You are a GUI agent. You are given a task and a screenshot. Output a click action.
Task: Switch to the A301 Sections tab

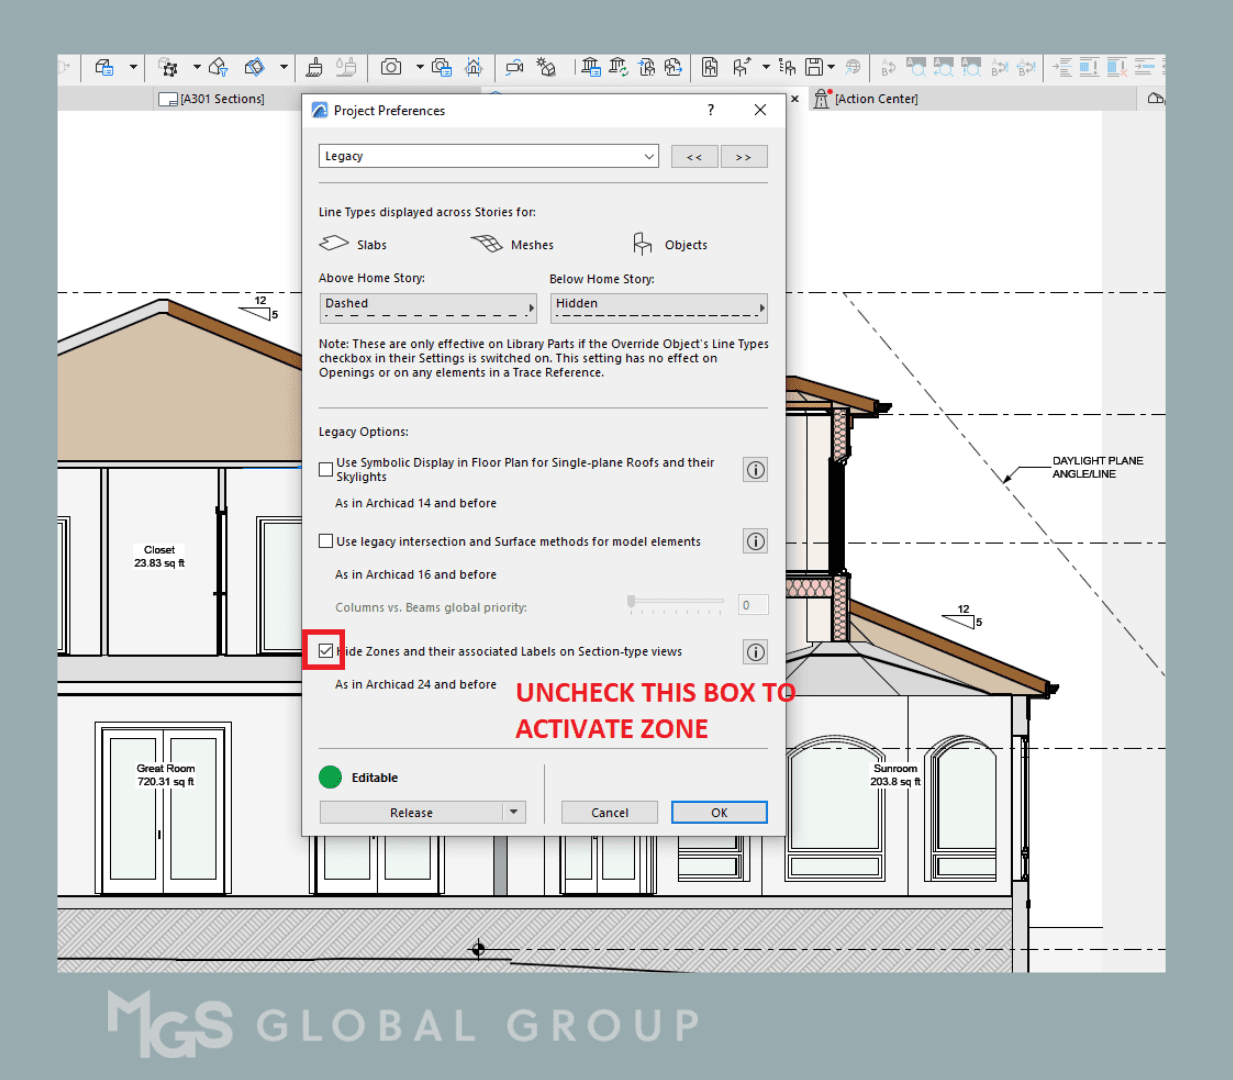click(220, 98)
